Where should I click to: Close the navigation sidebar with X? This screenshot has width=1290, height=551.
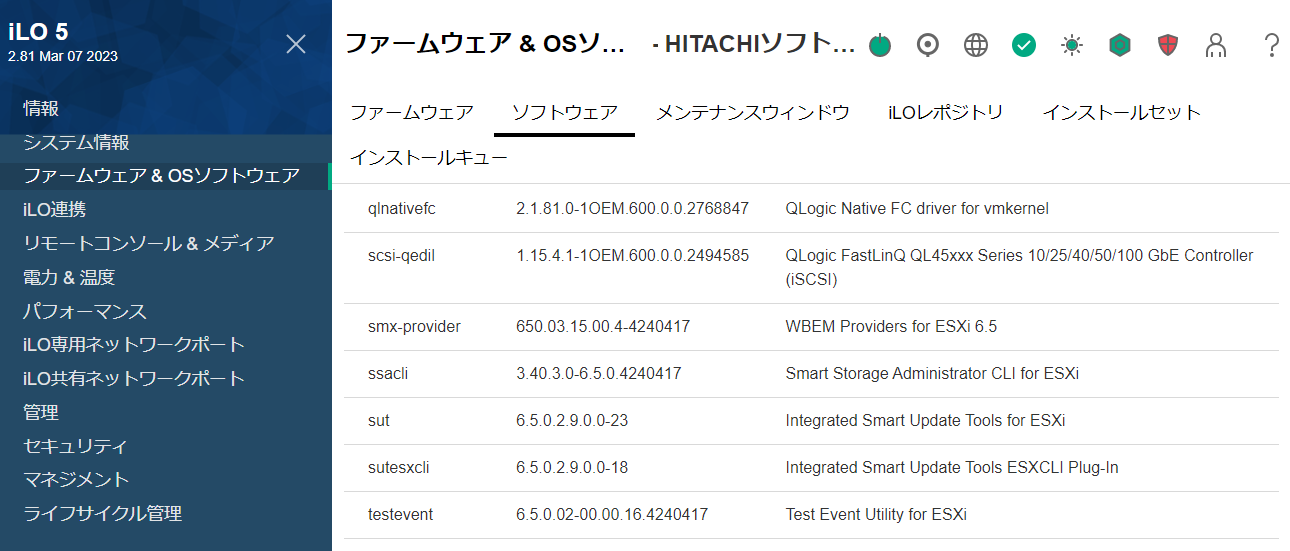pyautogui.click(x=296, y=44)
